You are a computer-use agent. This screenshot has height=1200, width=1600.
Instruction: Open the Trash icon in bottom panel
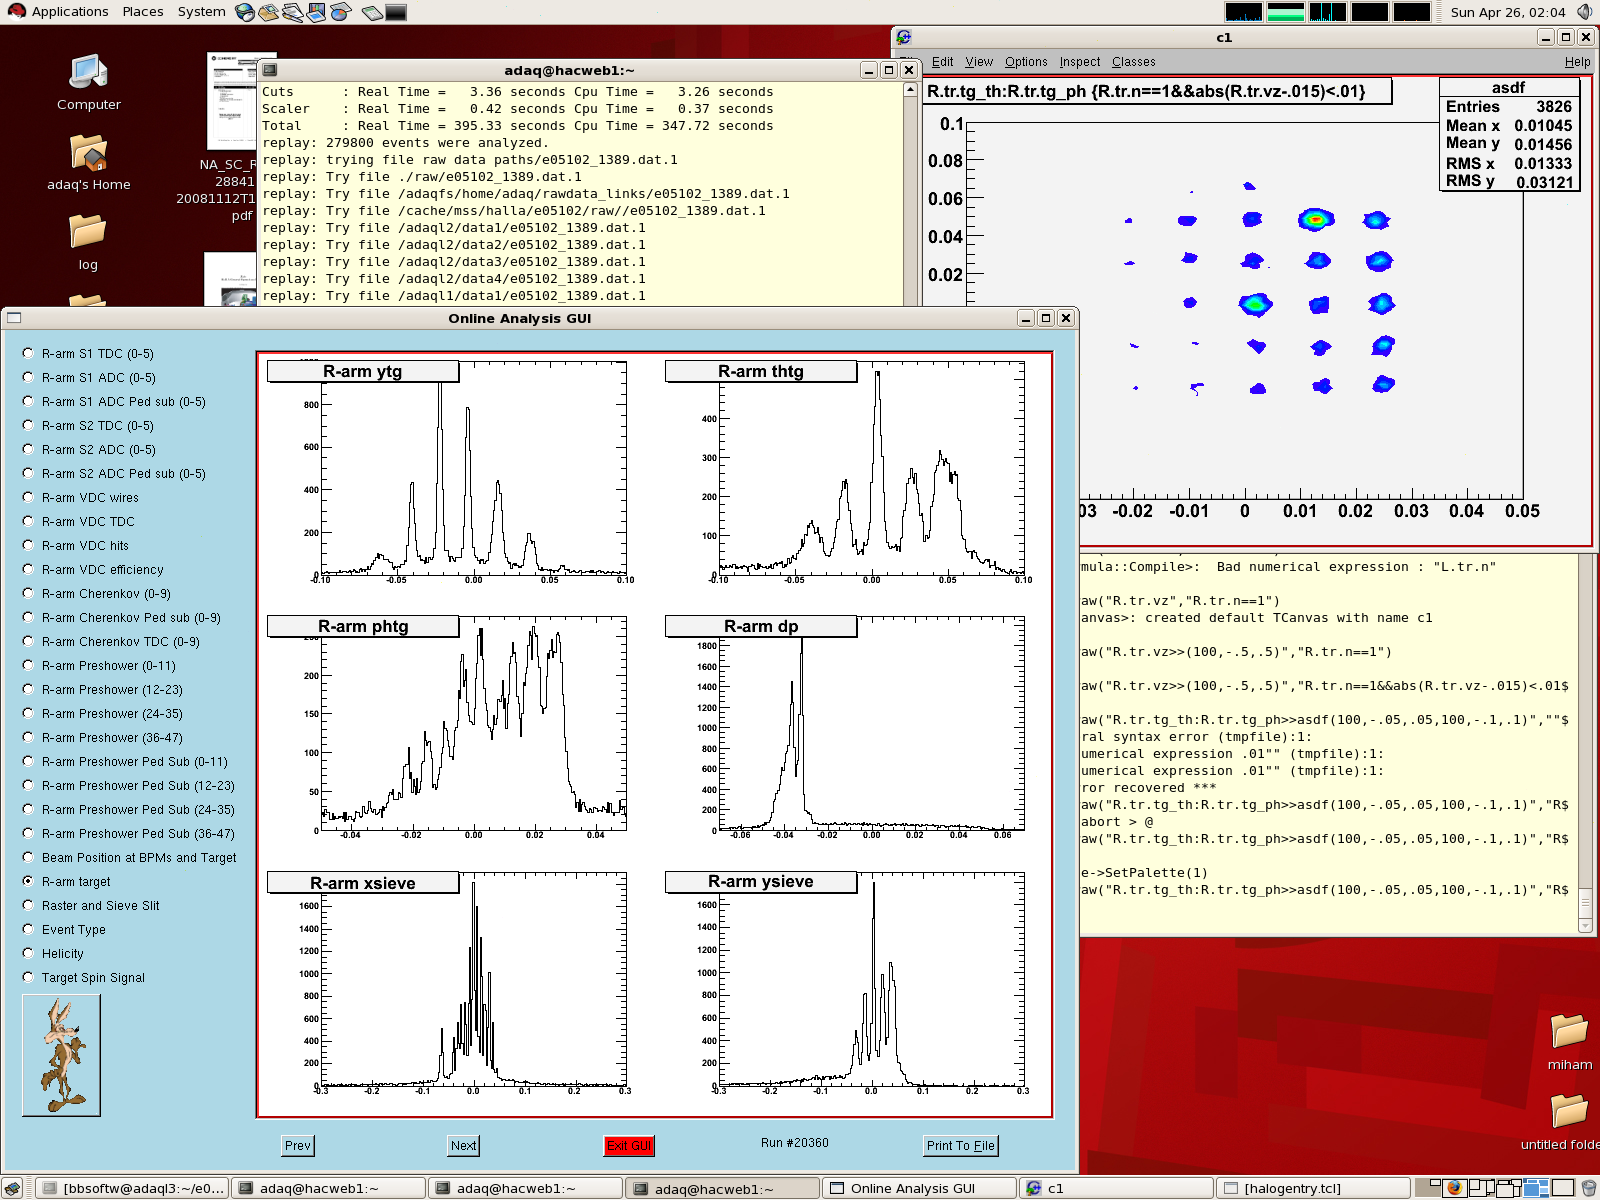click(x=1588, y=1188)
